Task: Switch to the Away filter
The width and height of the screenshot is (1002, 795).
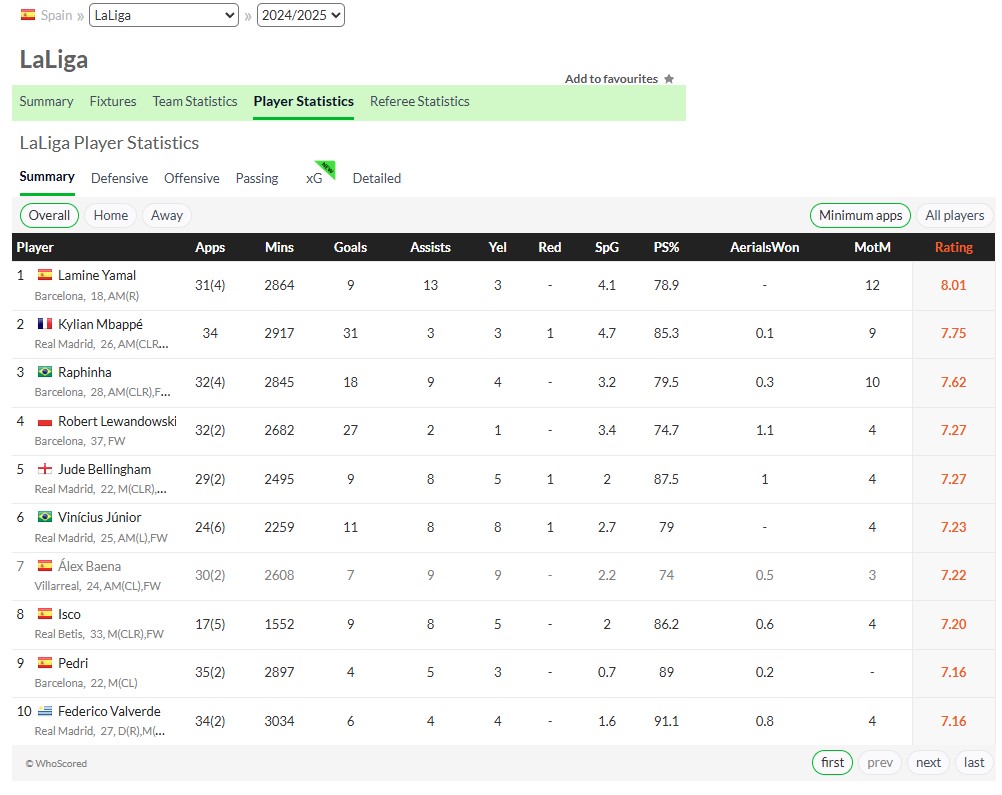Action: tap(167, 215)
